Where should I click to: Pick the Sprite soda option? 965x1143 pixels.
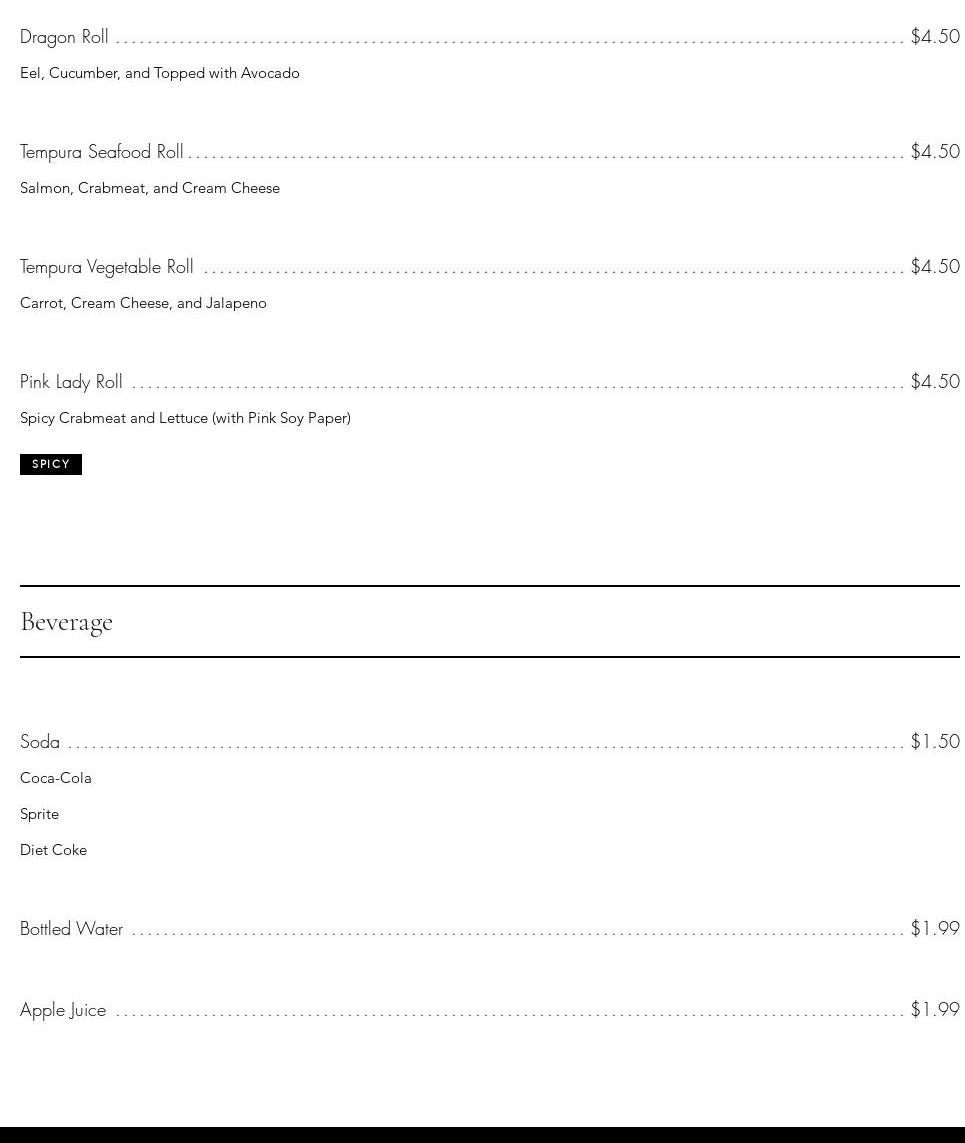coord(40,814)
